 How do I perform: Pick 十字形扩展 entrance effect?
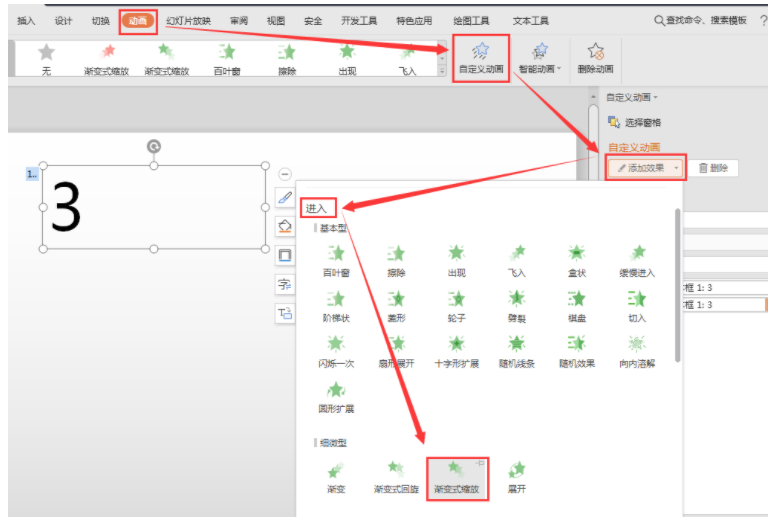tap(456, 352)
